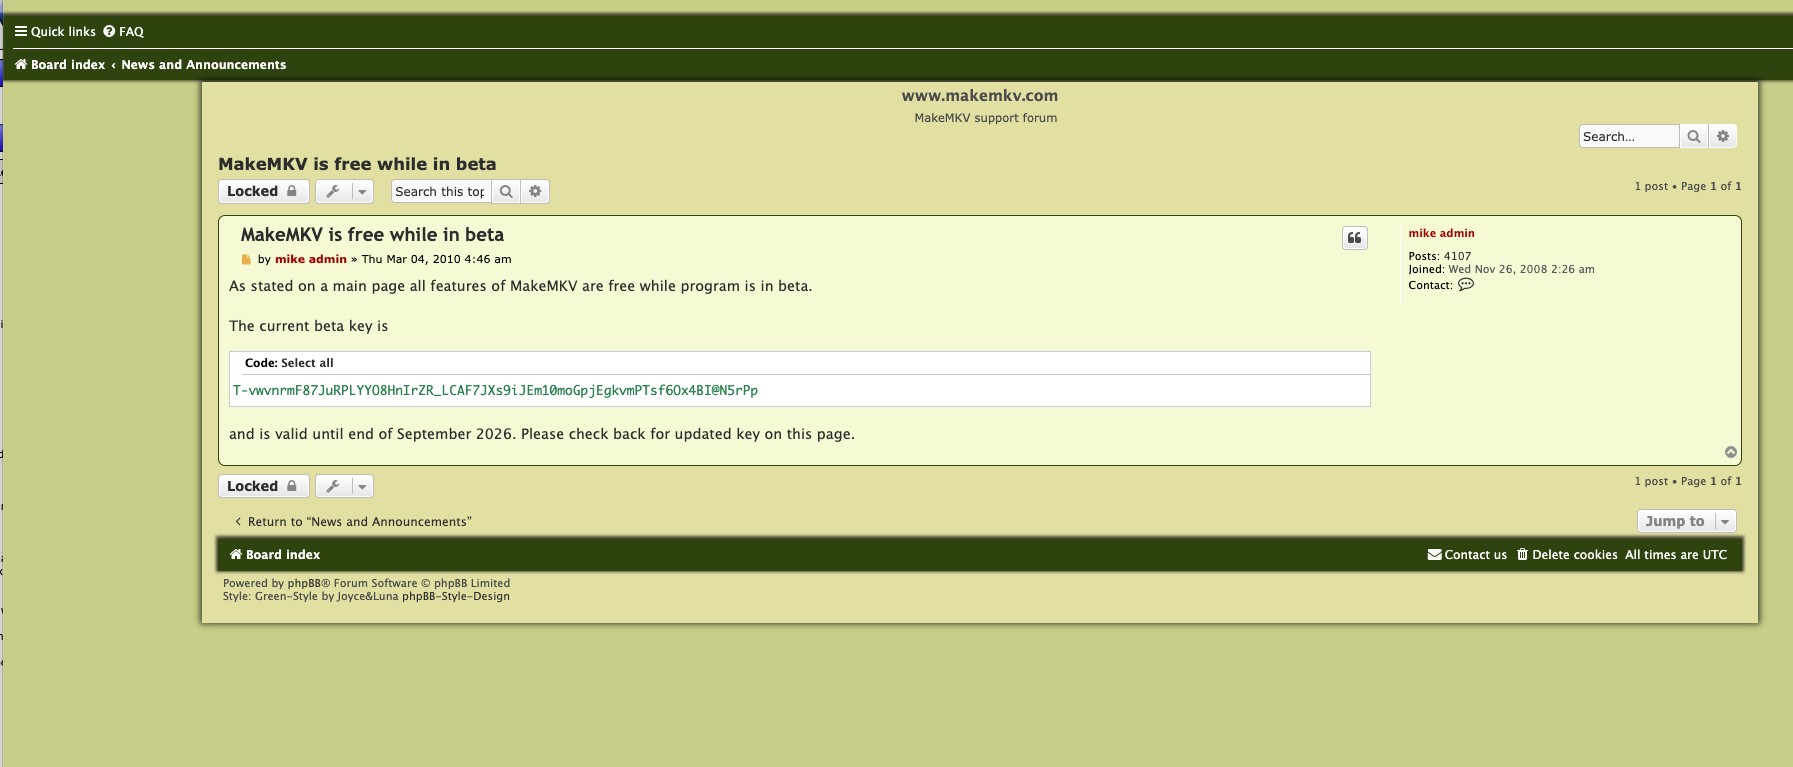This screenshot has width=1793, height=767.
Task: Click the post heading MakeMKV is free while in beta
Action: tap(372, 235)
